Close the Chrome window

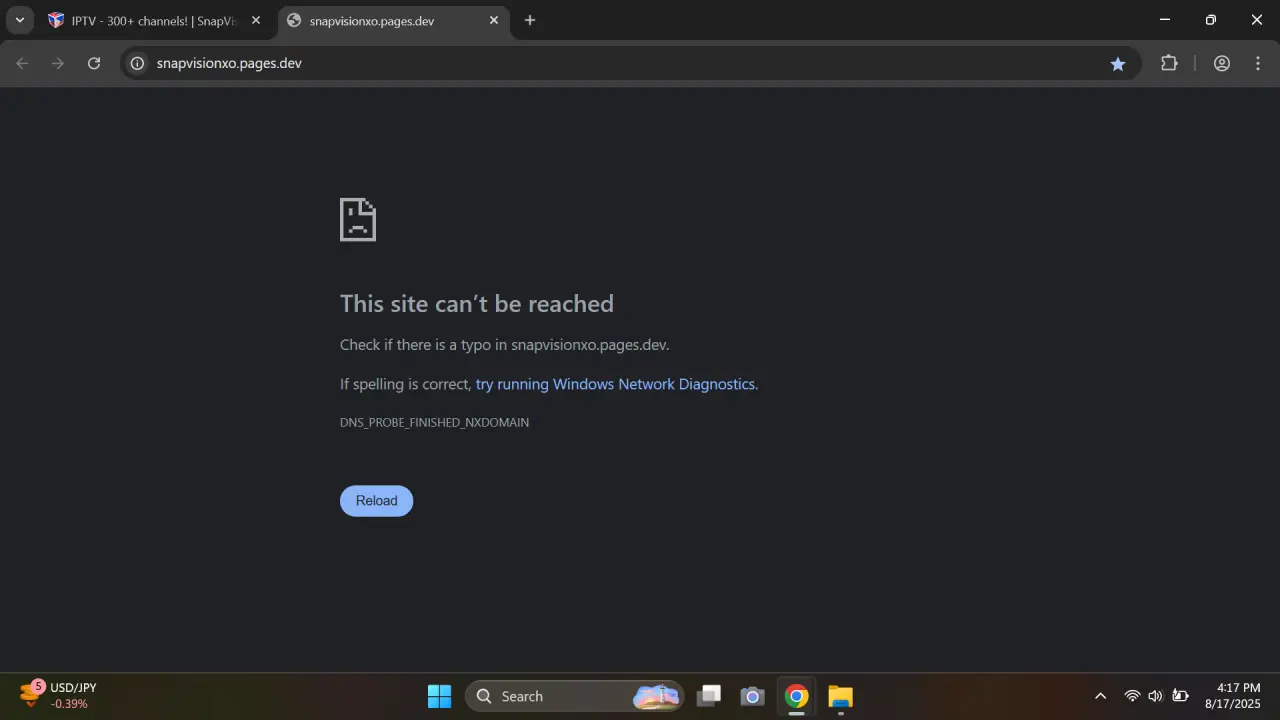coord(1257,20)
